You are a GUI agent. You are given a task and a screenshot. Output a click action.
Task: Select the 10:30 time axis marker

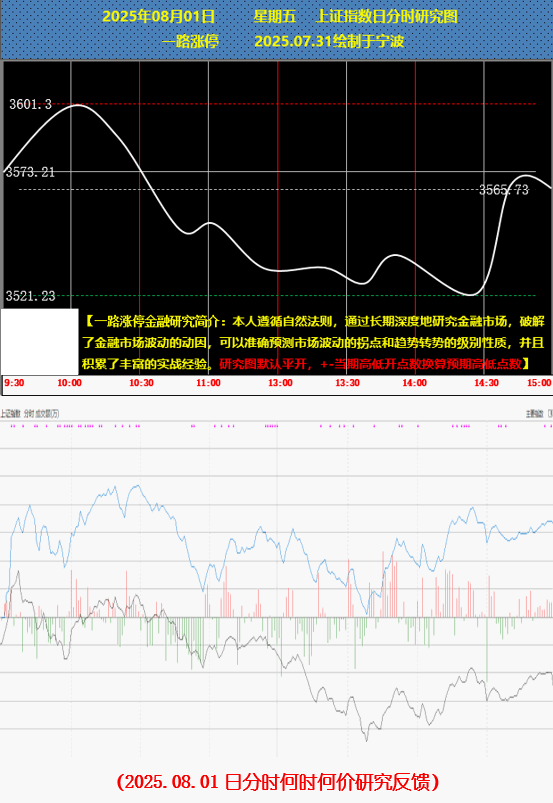tap(141, 383)
